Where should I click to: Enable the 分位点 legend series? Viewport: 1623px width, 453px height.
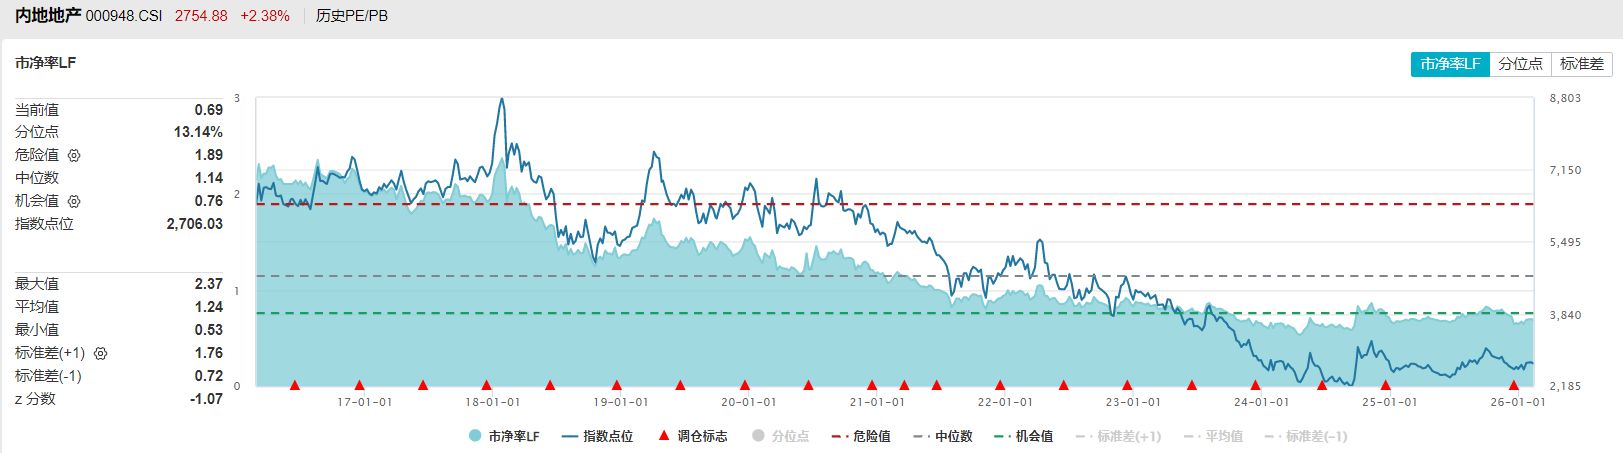click(780, 436)
